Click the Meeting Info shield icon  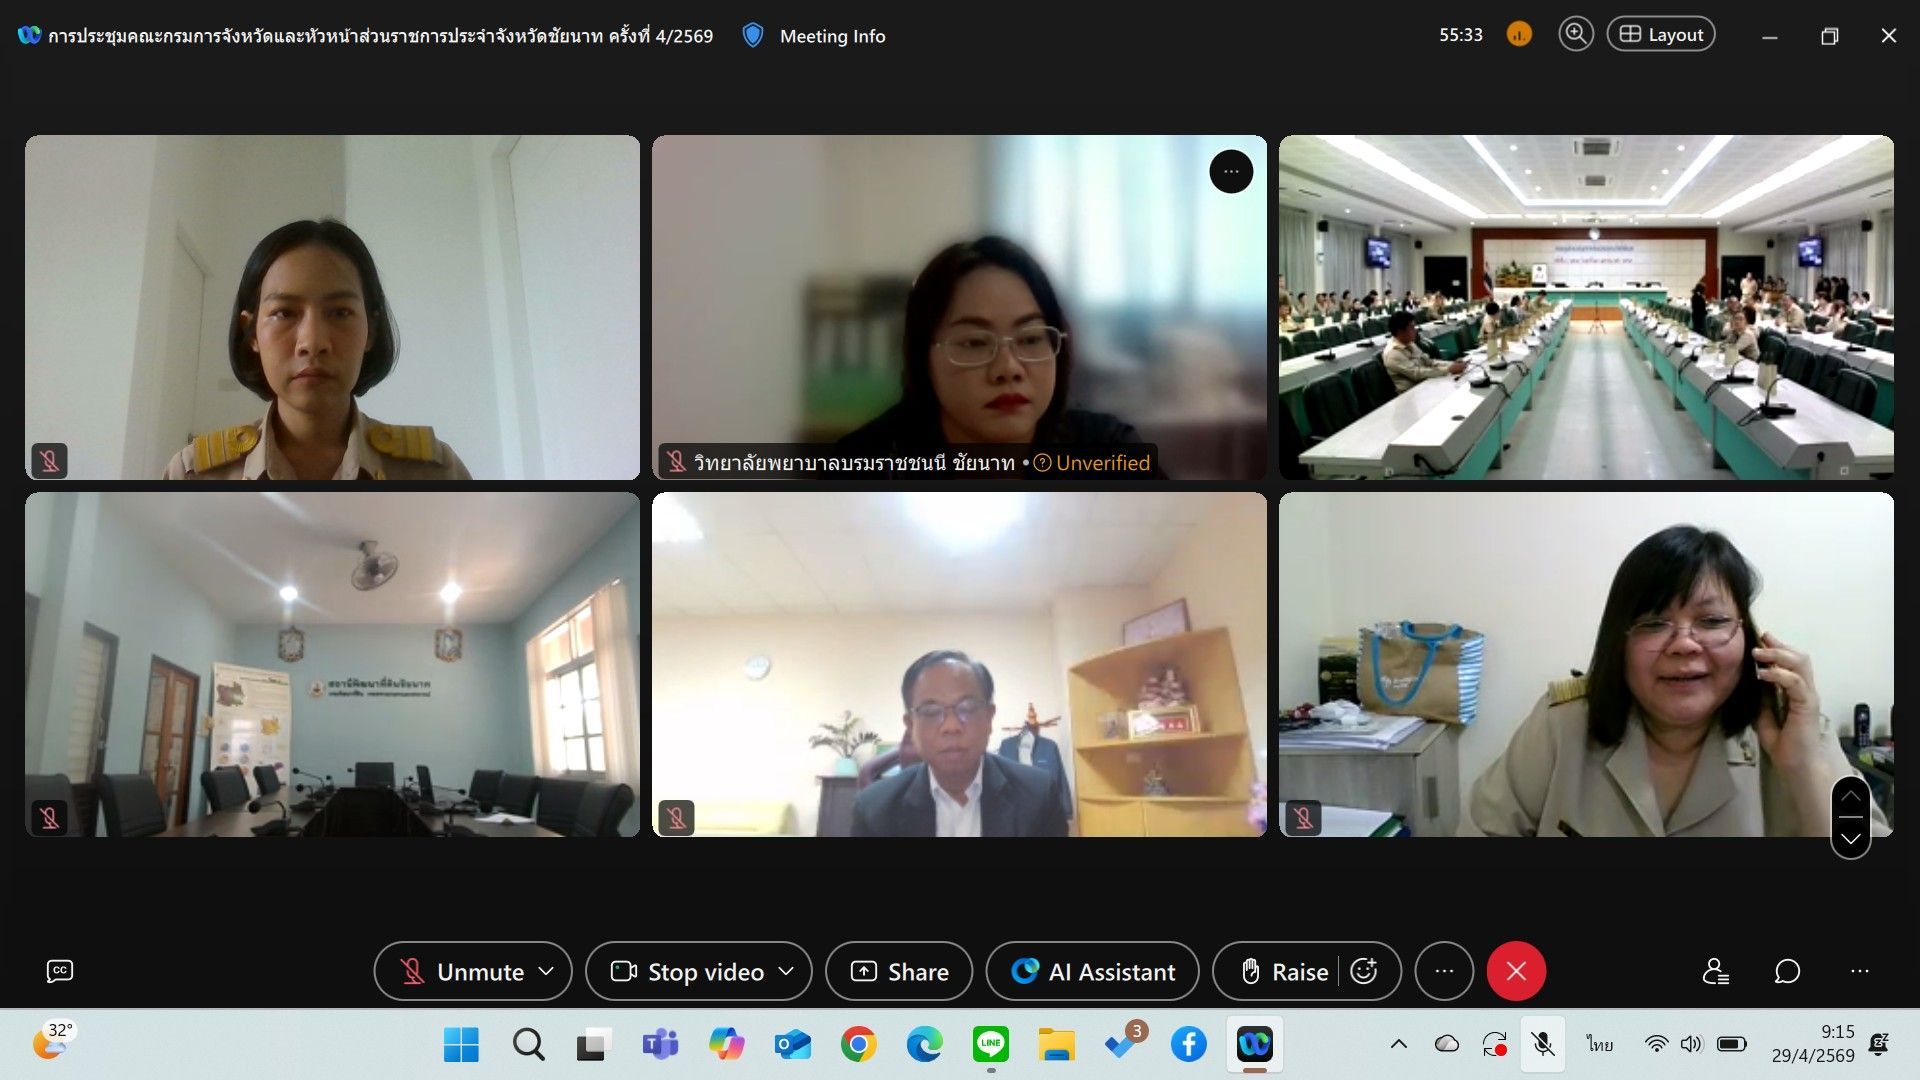click(753, 36)
